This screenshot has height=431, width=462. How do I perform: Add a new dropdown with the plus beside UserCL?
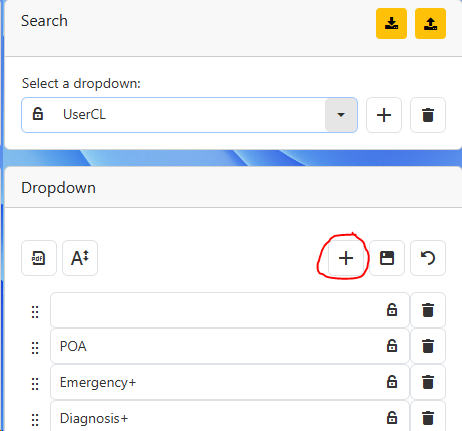click(384, 115)
